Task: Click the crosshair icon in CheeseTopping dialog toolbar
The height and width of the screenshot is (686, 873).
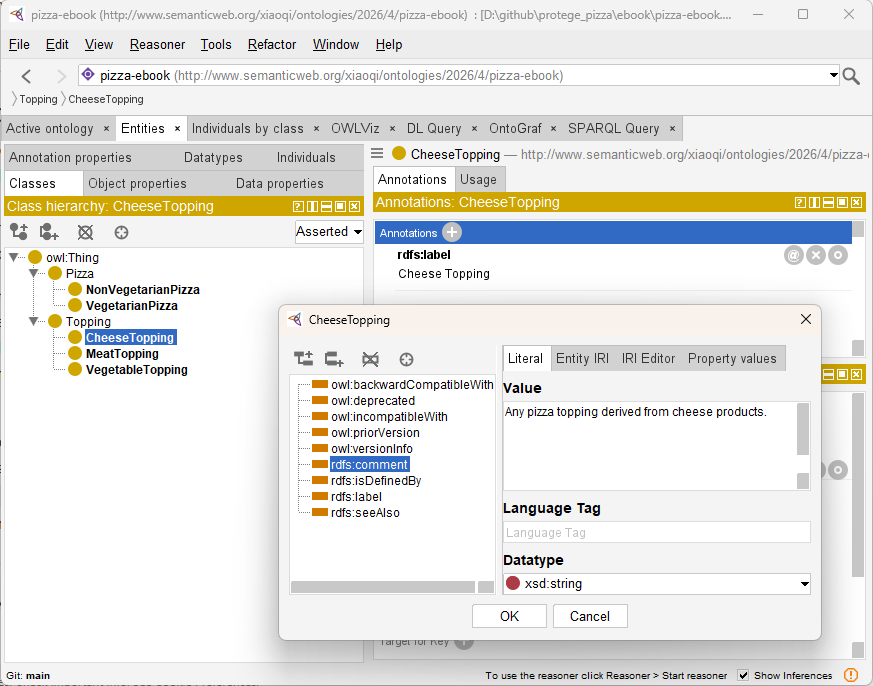Action: click(x=406, y=360)
